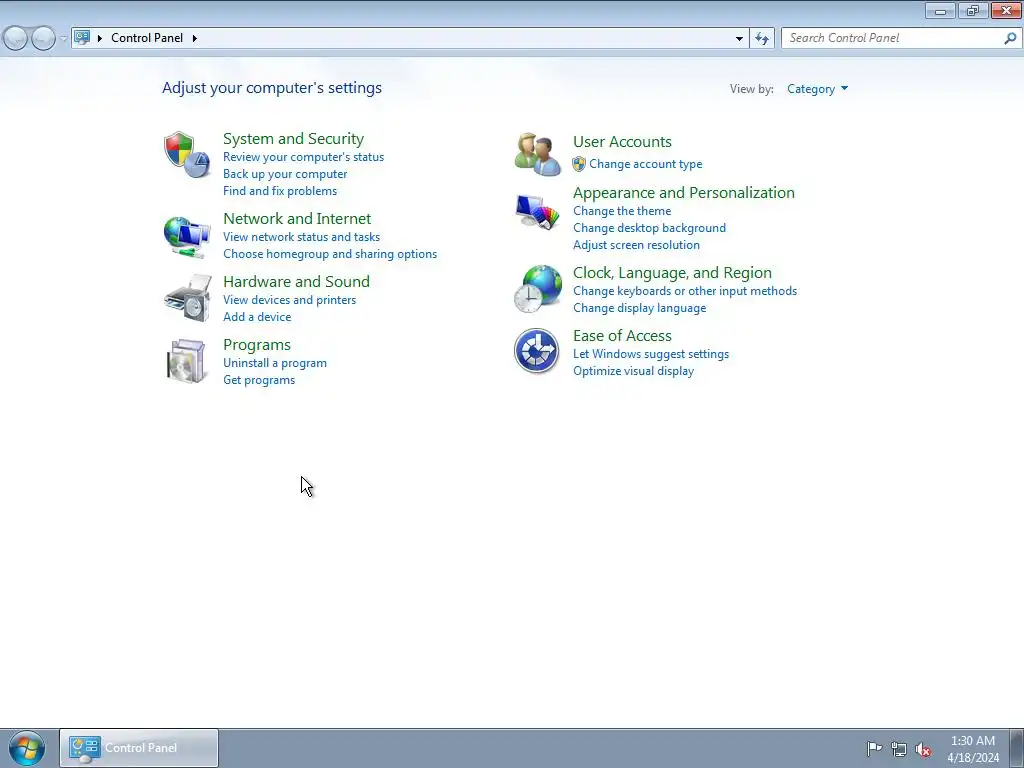
Task: Minimize the Control Panel window
Action: point(940,10)
